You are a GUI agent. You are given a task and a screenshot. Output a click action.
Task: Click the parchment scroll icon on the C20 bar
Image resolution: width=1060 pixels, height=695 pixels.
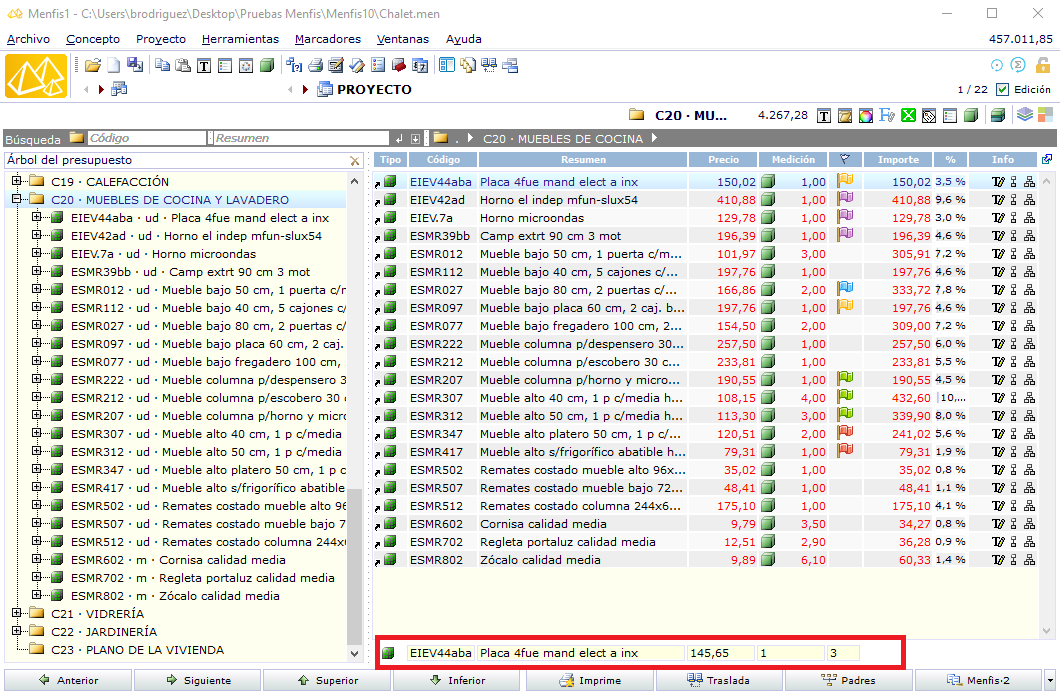click(x=844, y=116)
